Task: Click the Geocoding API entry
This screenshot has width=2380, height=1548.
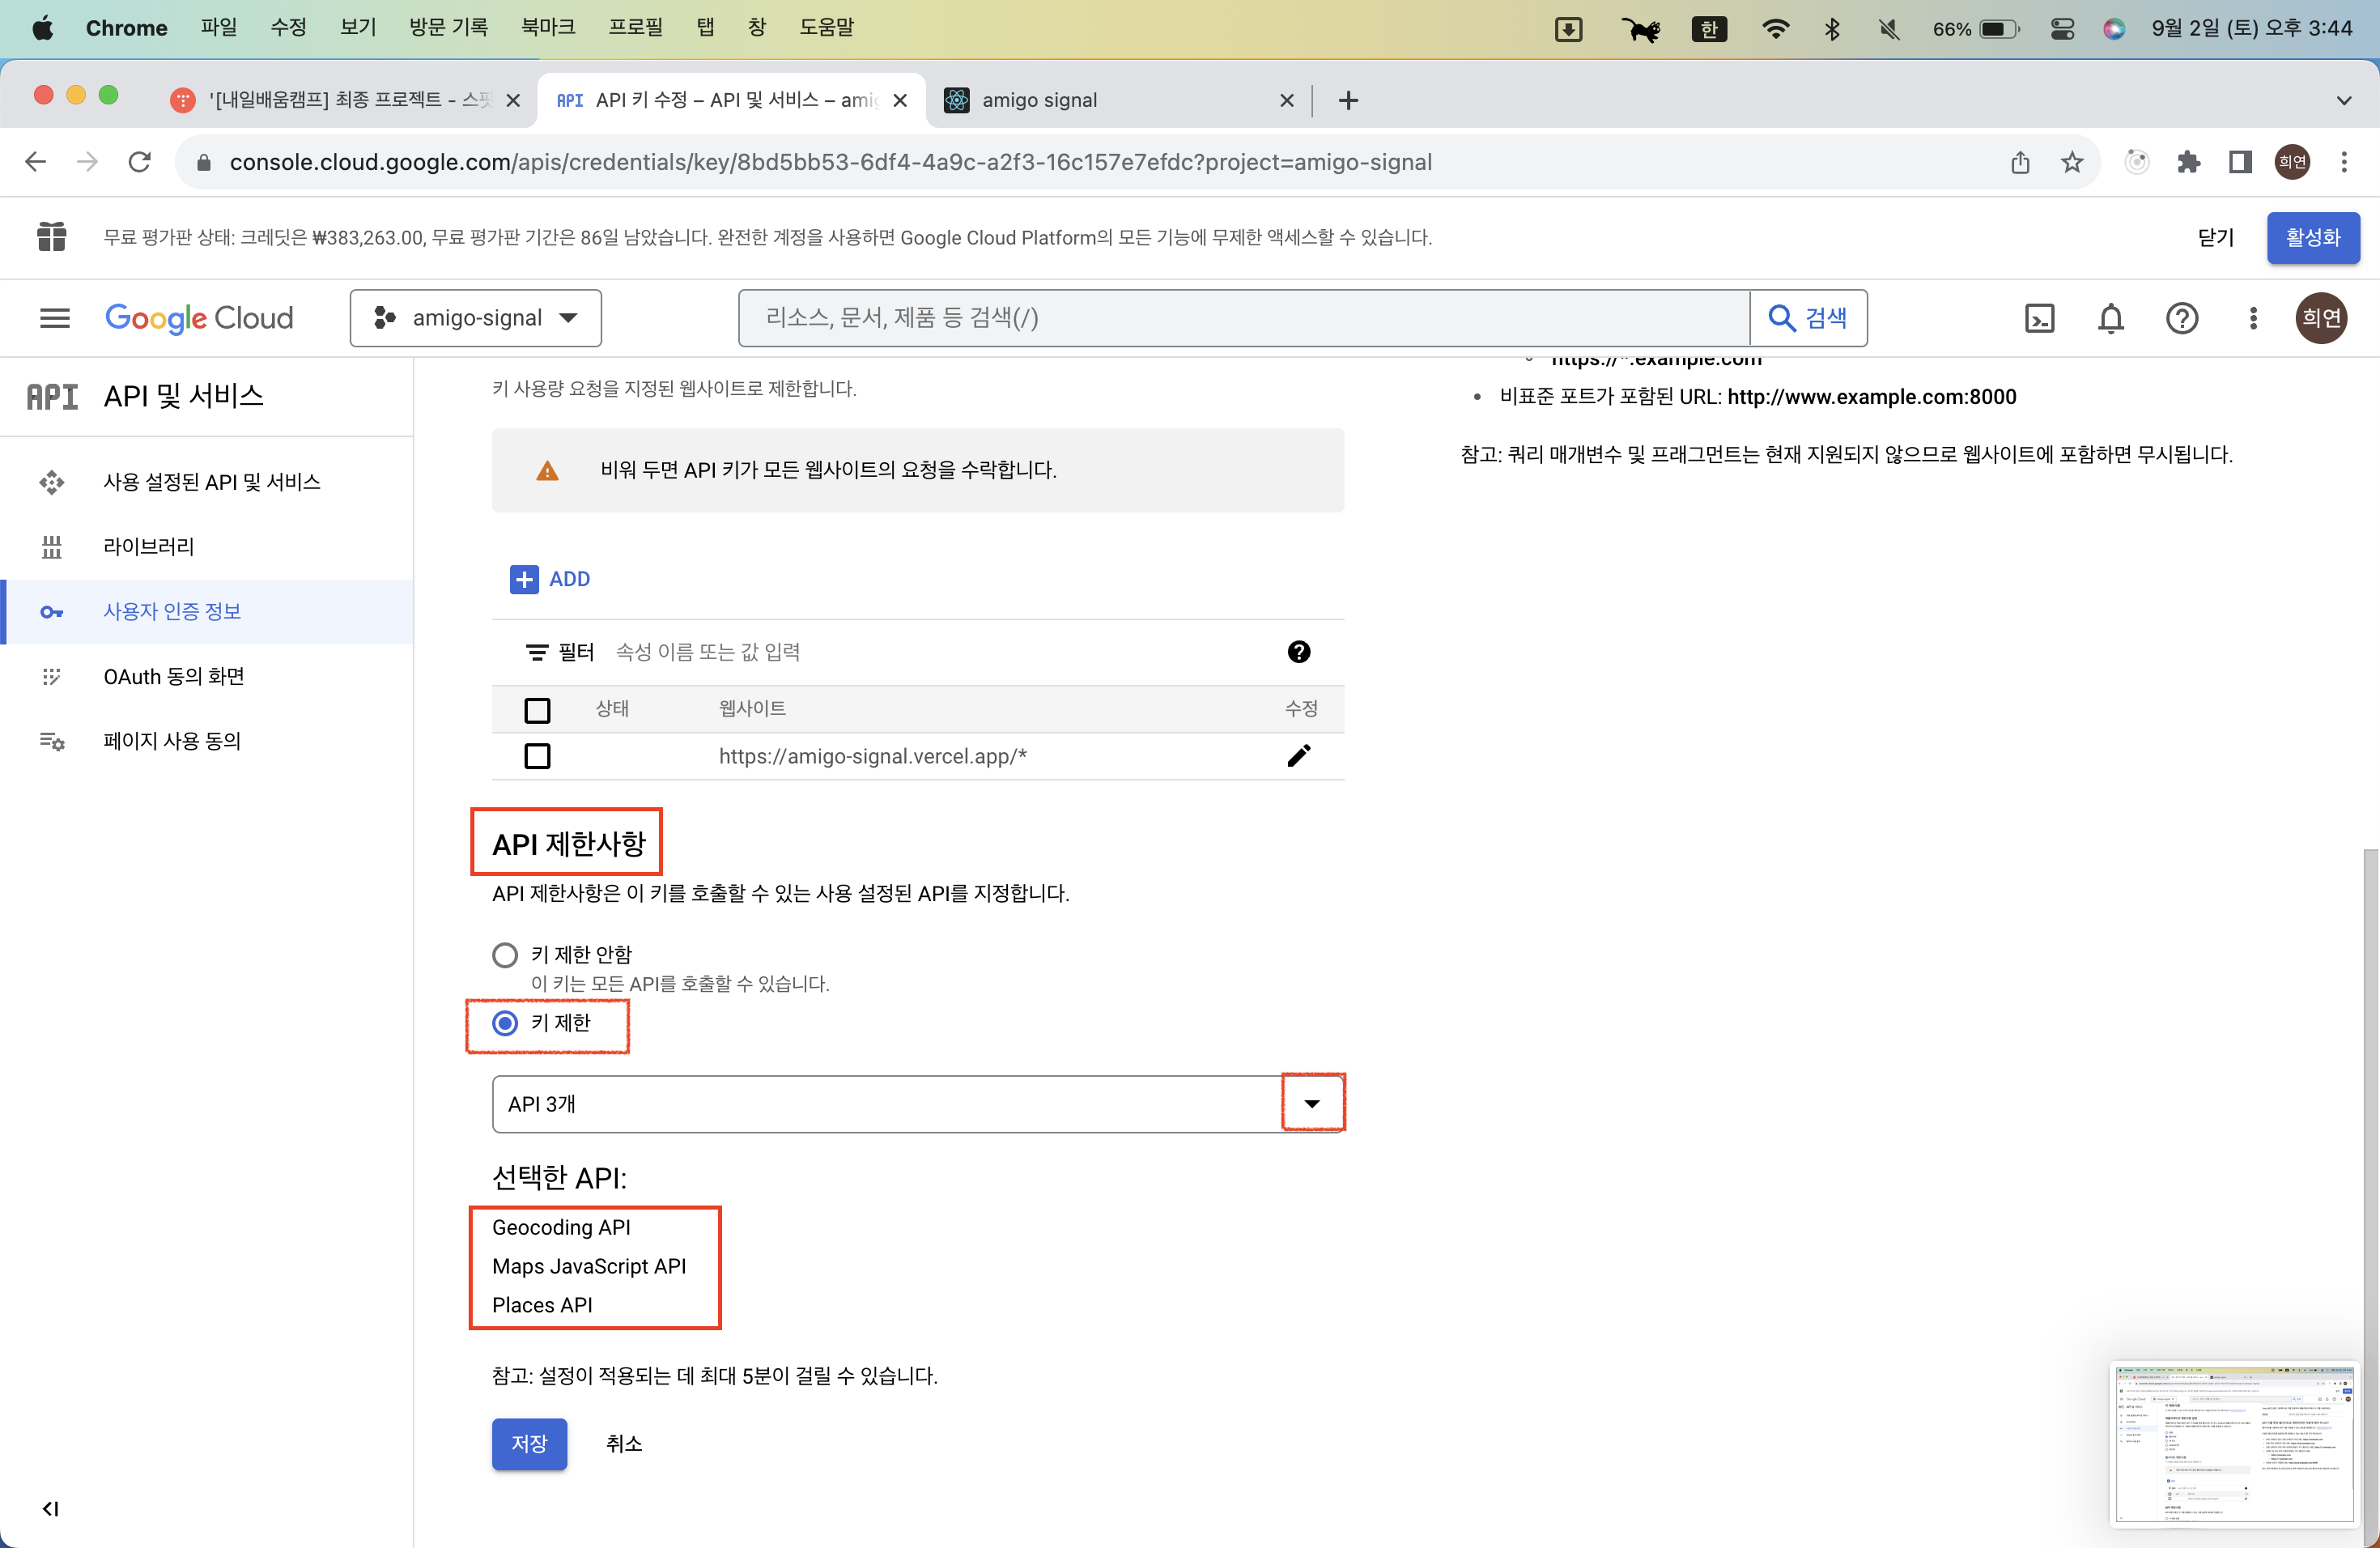Action: coord(561,1227)
